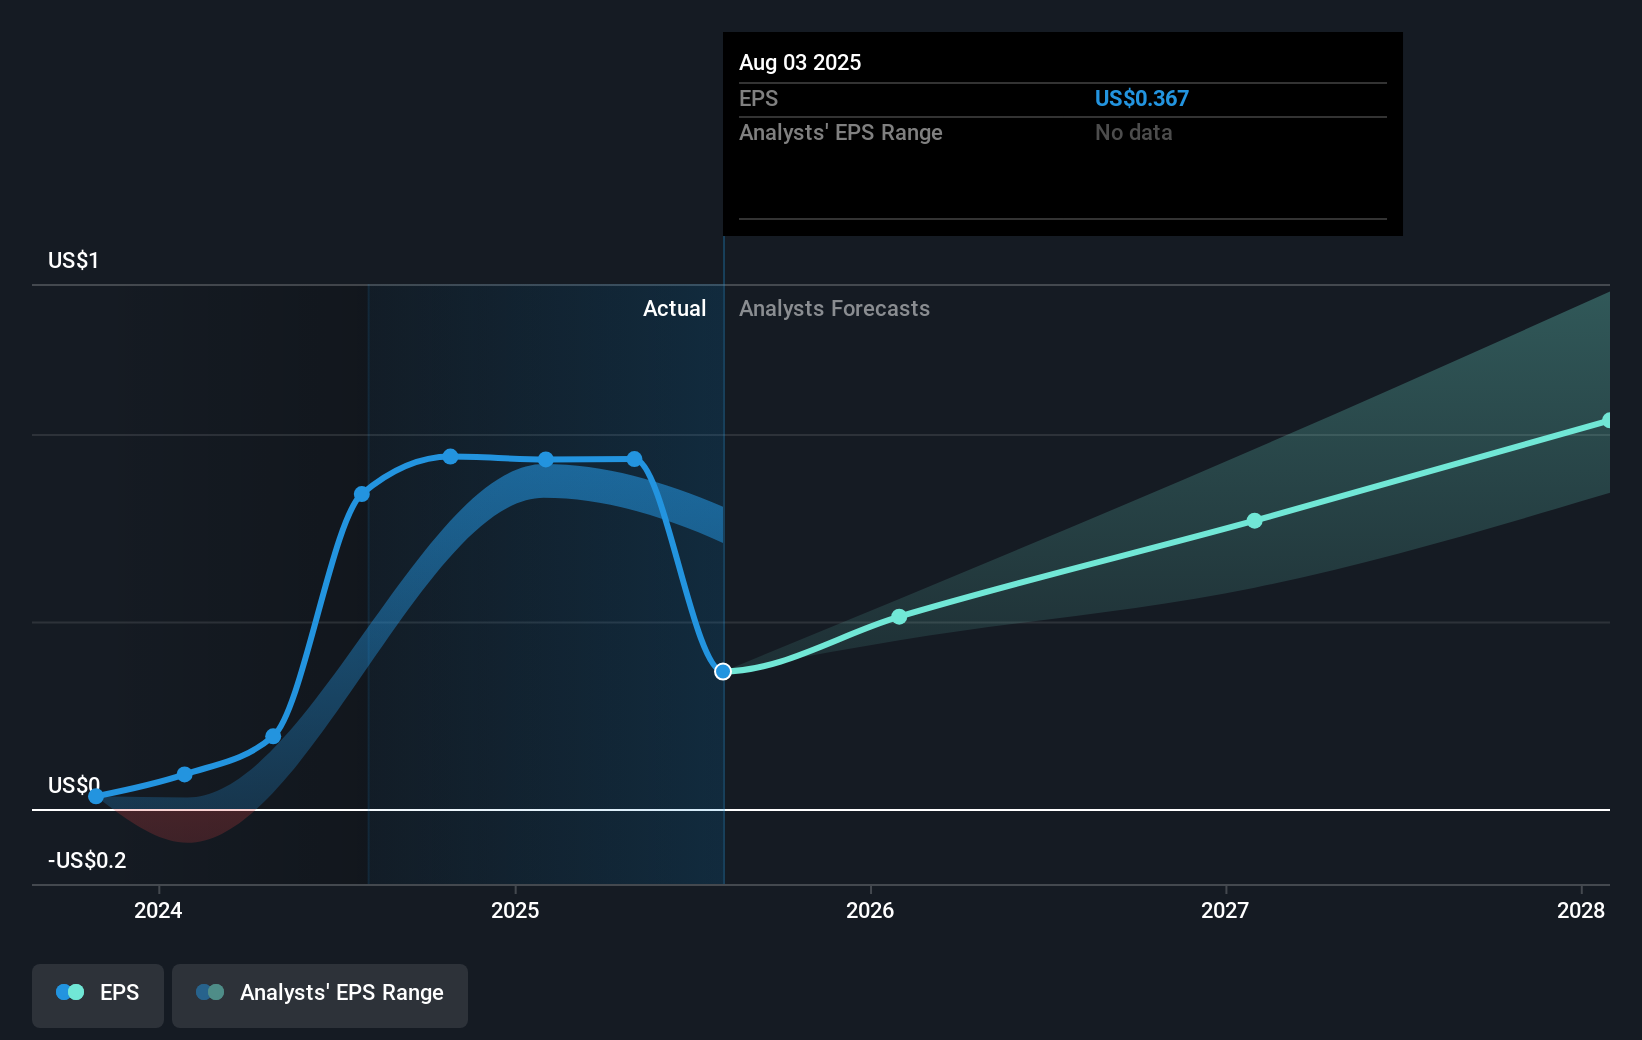
Task: Click the Analysts' EPS Range tooltip row label
Action: (x=840, y=132)
